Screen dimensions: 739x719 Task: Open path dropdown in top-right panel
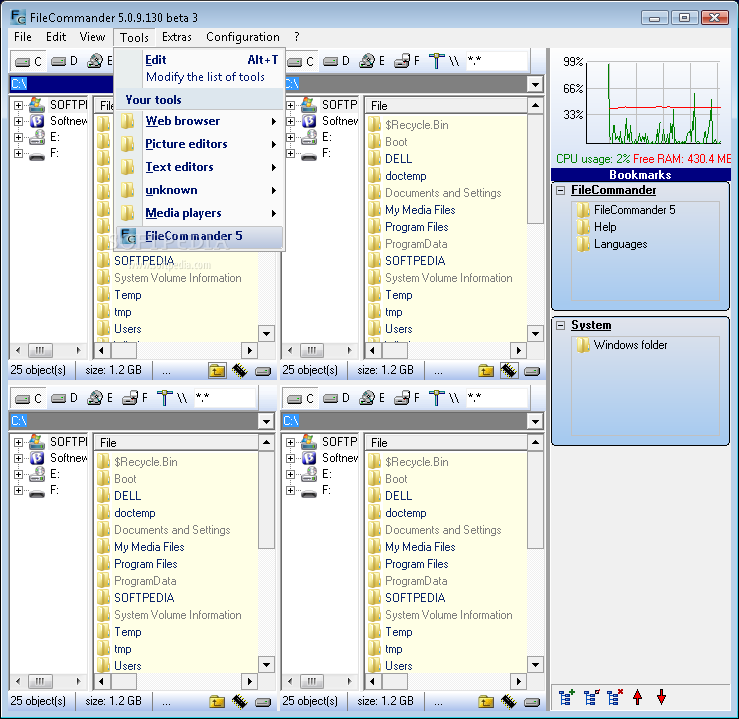coord(535,85)
